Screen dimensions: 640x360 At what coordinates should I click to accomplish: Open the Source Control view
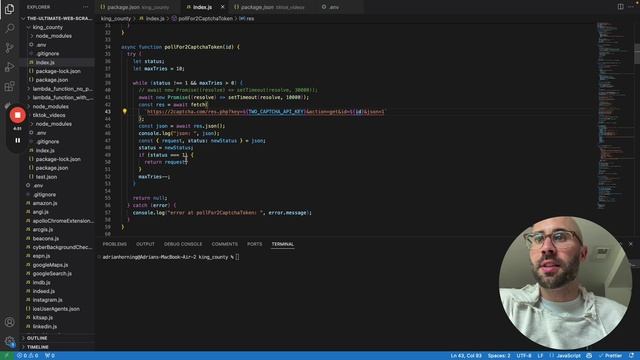[9, 48]
